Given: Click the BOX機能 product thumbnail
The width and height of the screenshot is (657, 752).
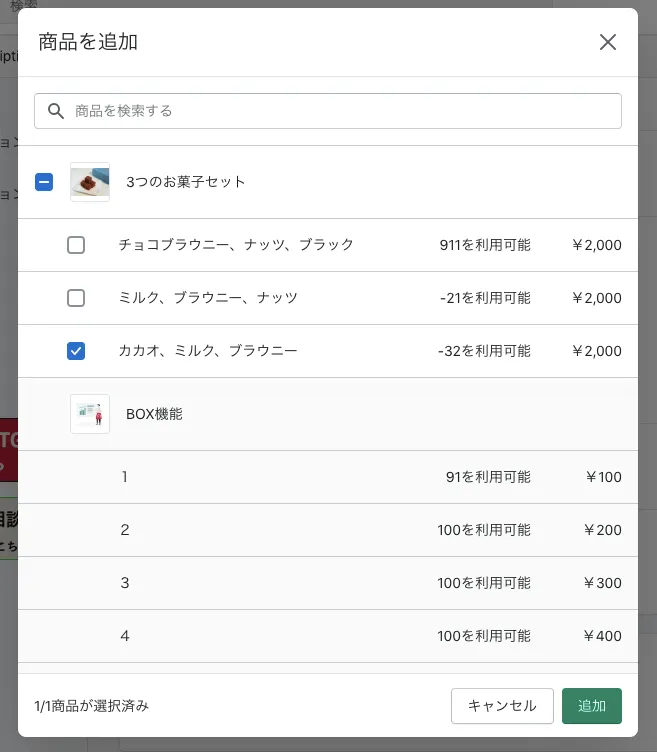Looking at the screenshot, I should click(90, 414).
